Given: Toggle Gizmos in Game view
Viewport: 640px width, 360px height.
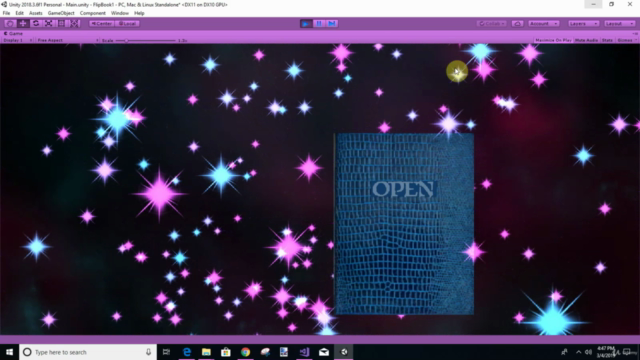Looking at the screenshot, I should coord(624,40).
